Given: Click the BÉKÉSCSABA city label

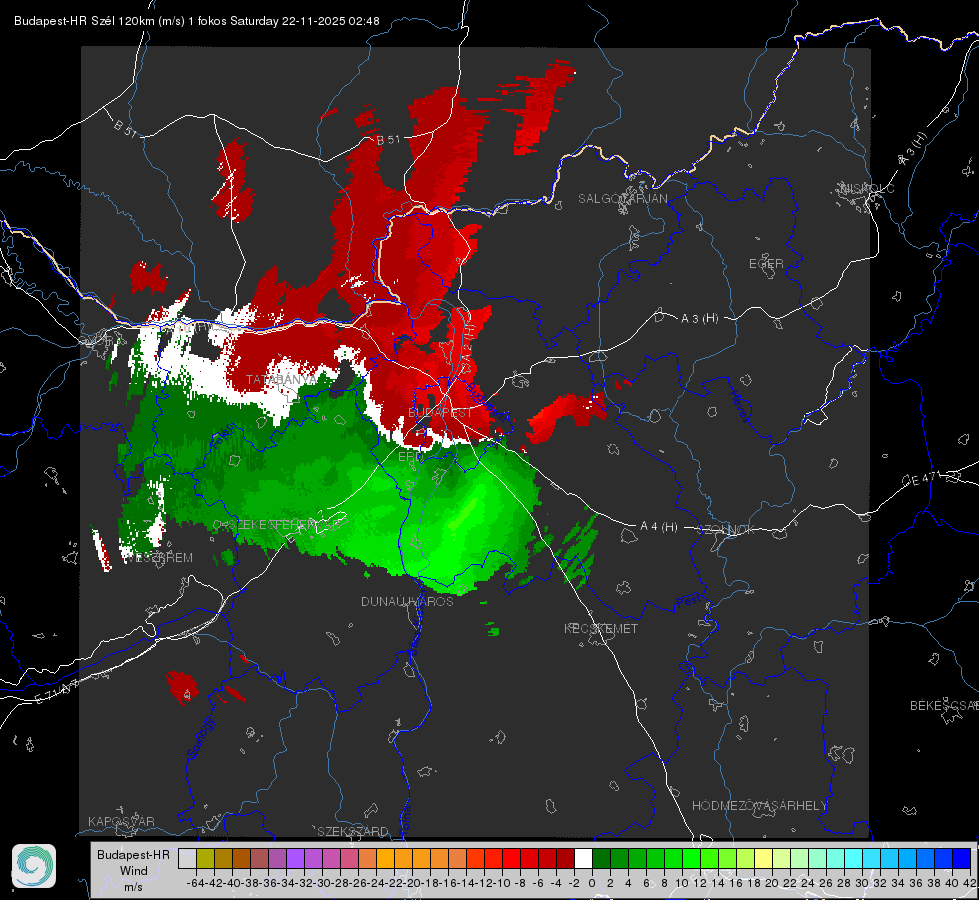Looking at the screenshot, I should click(944, 706).
